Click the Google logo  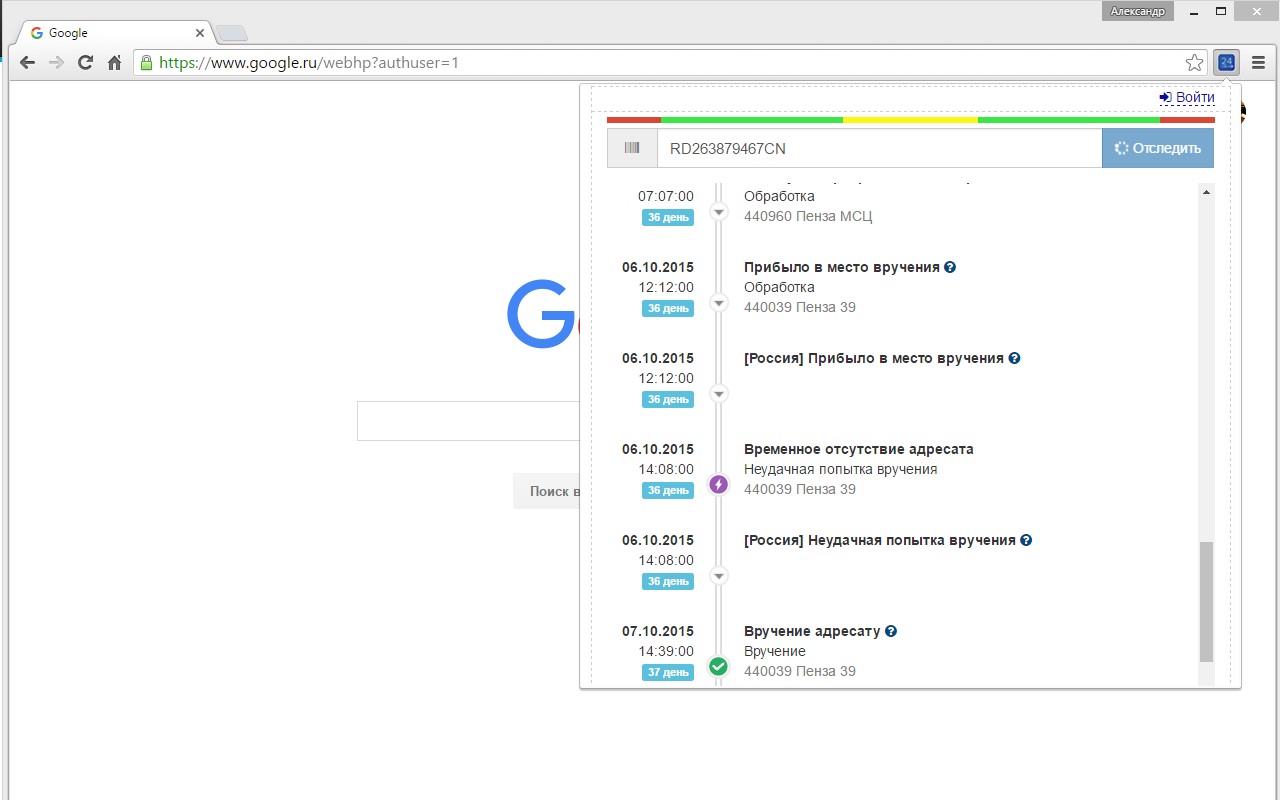coord(542,314)
